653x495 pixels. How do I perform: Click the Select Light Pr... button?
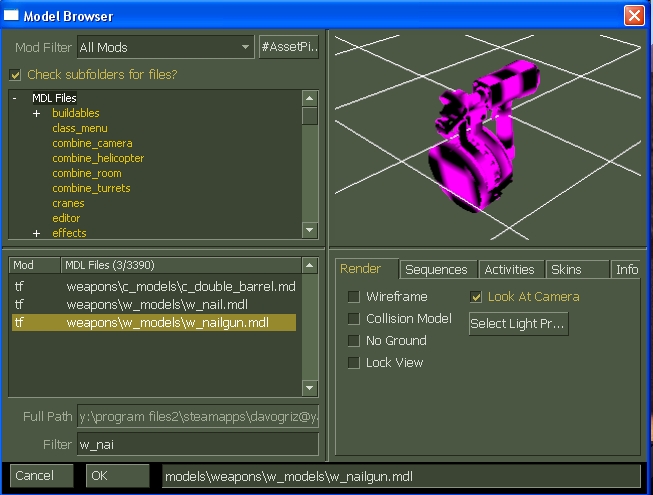coord(518,323)
